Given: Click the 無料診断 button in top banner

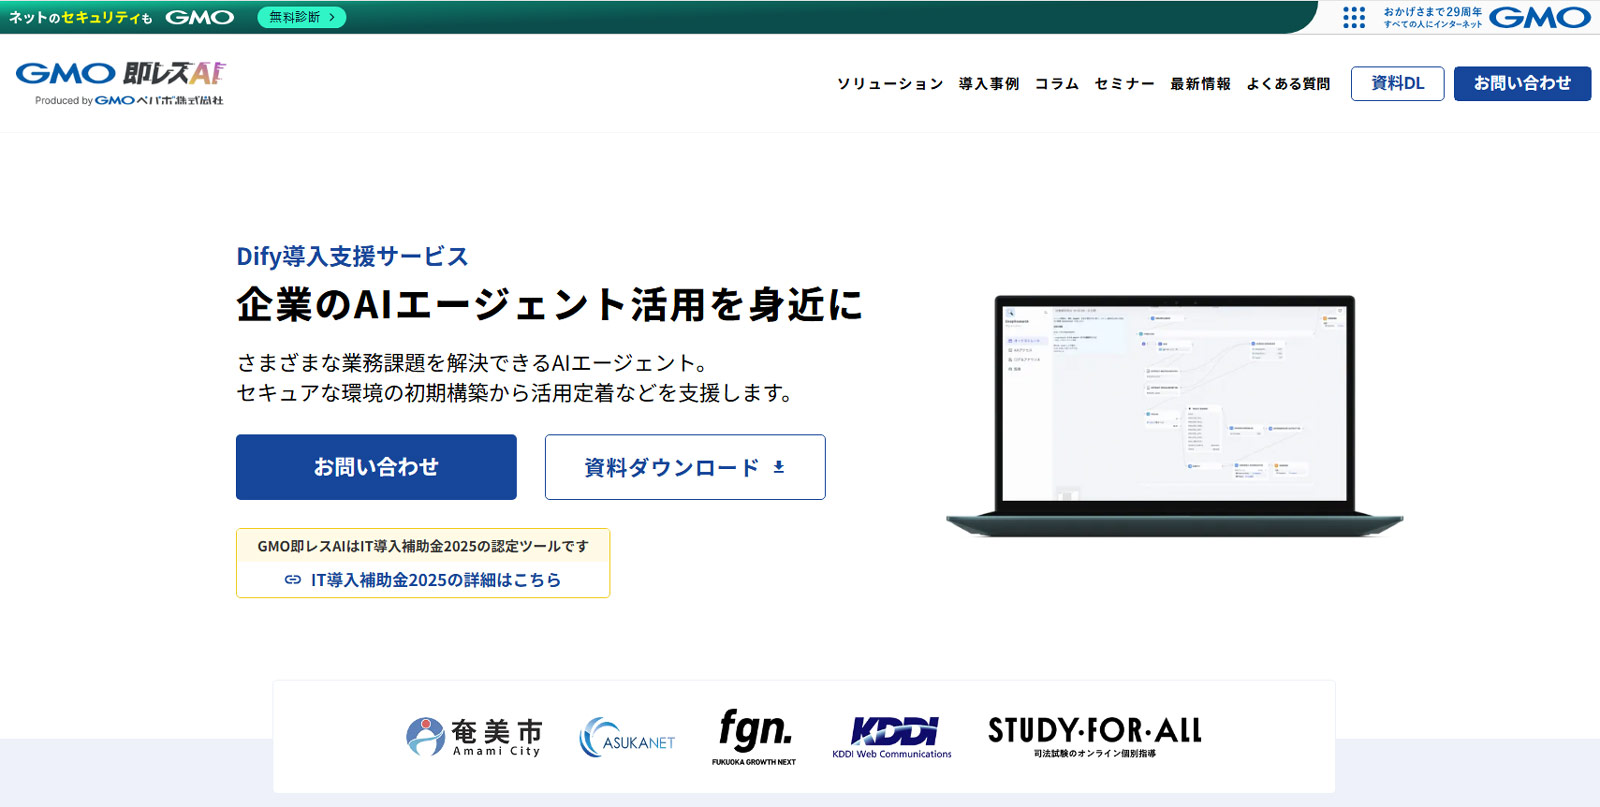Looking at the screenshot, I should tap(302, 17).
